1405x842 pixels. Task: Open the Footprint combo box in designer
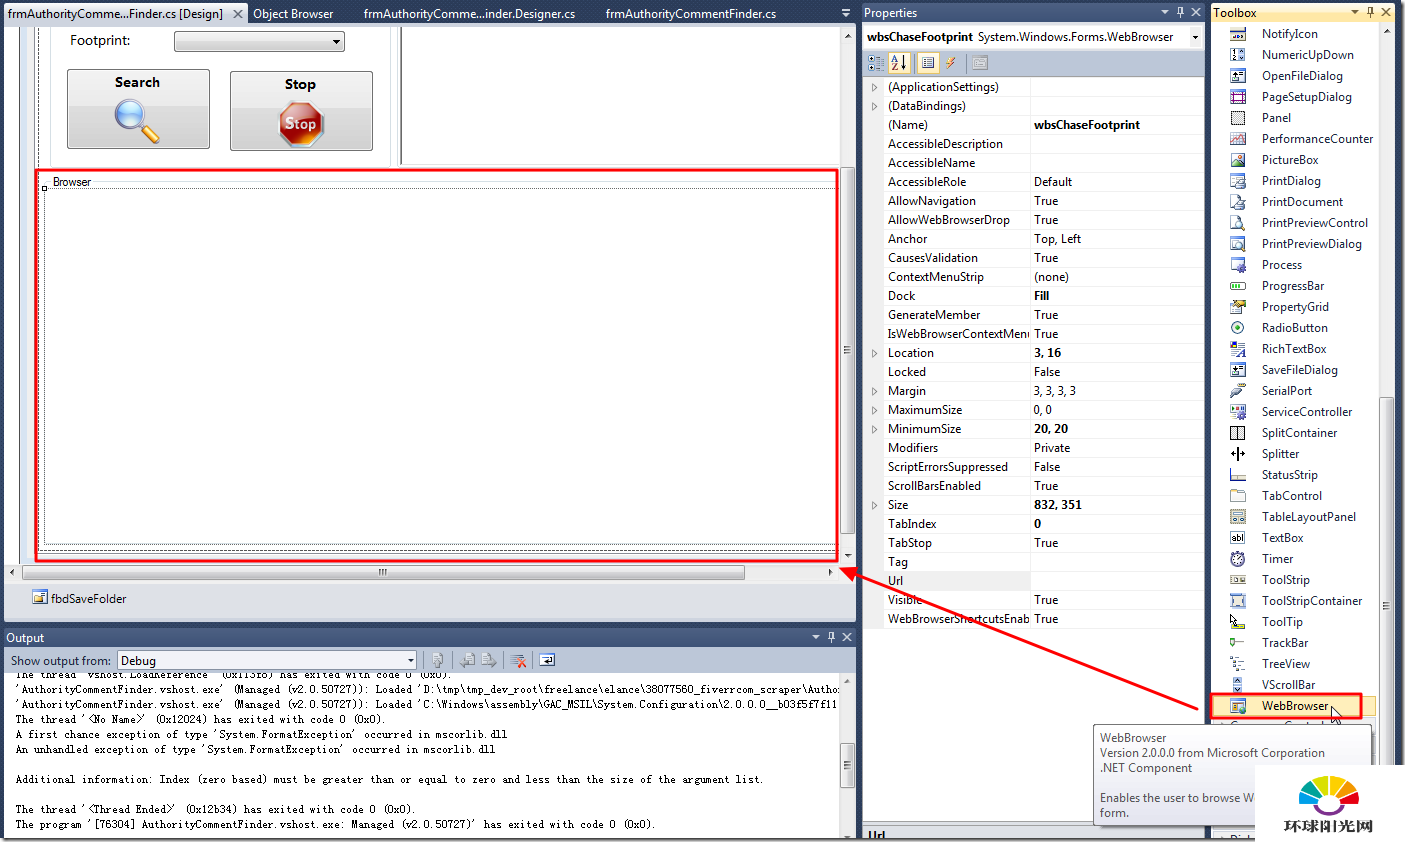259,41
